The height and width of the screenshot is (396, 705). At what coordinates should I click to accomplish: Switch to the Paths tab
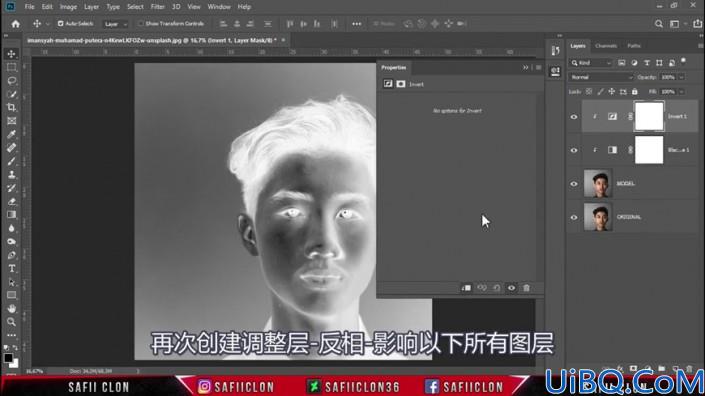click(634, 46)
